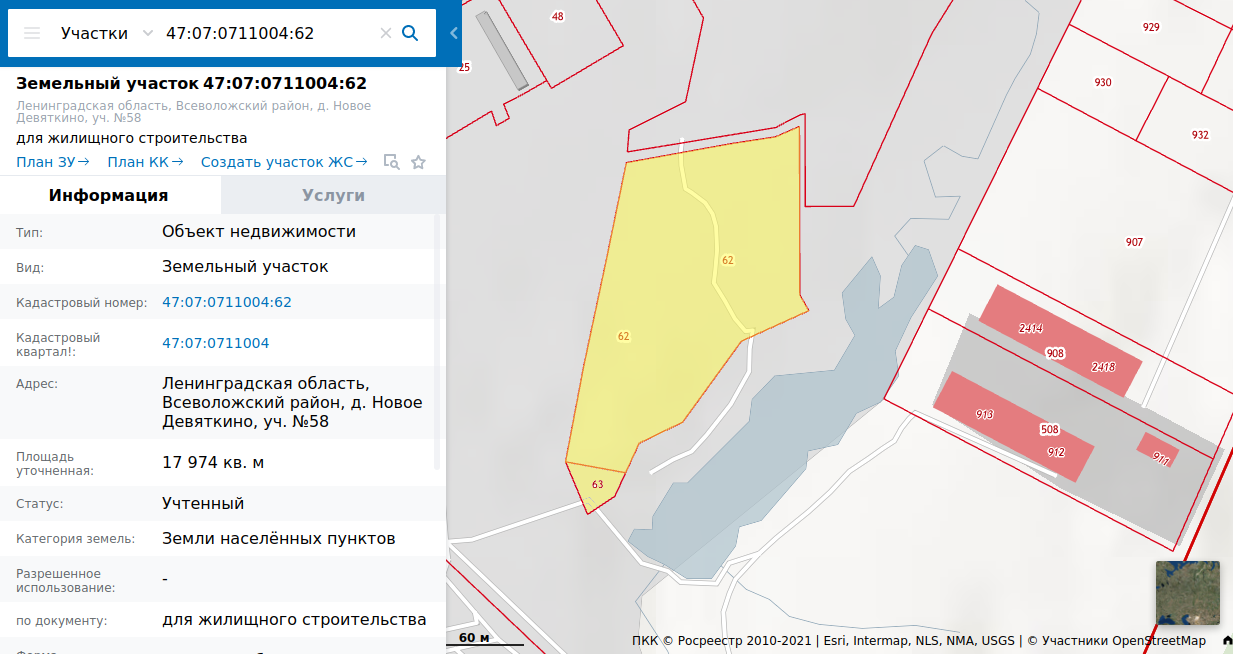Screen dimensions: 1233x654
Task: Select the text Земли населённых пунктов
Action: pos(279,538)
